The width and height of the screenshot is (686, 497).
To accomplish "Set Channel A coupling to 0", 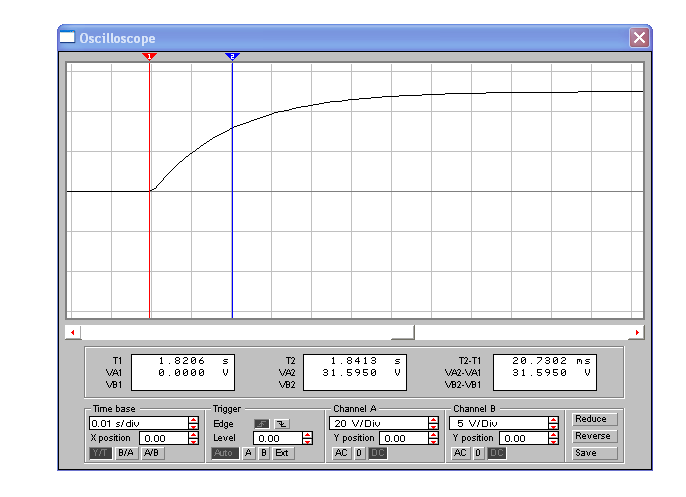I will [359, 453].
